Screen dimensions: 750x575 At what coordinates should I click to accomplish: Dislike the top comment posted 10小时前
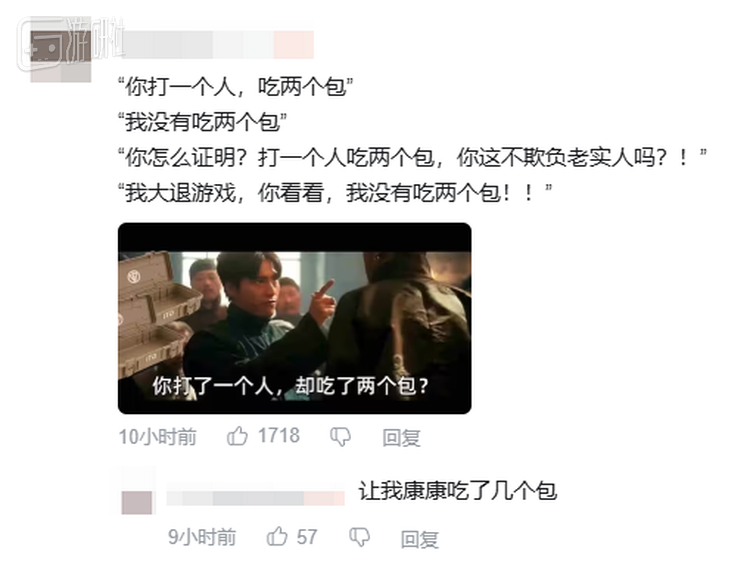click(x=340, y=437)
